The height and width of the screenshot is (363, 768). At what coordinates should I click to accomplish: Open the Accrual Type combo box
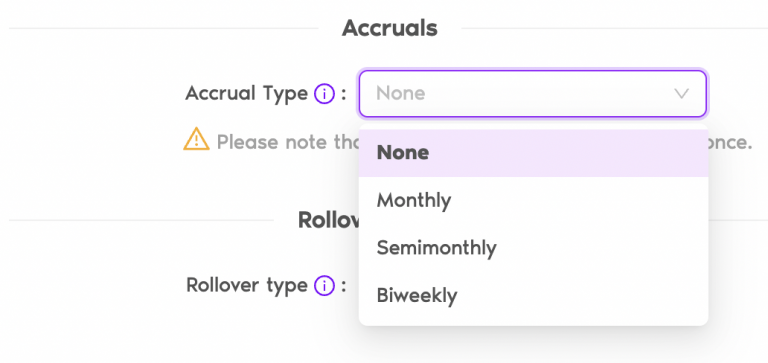click(x=532, y=94)
